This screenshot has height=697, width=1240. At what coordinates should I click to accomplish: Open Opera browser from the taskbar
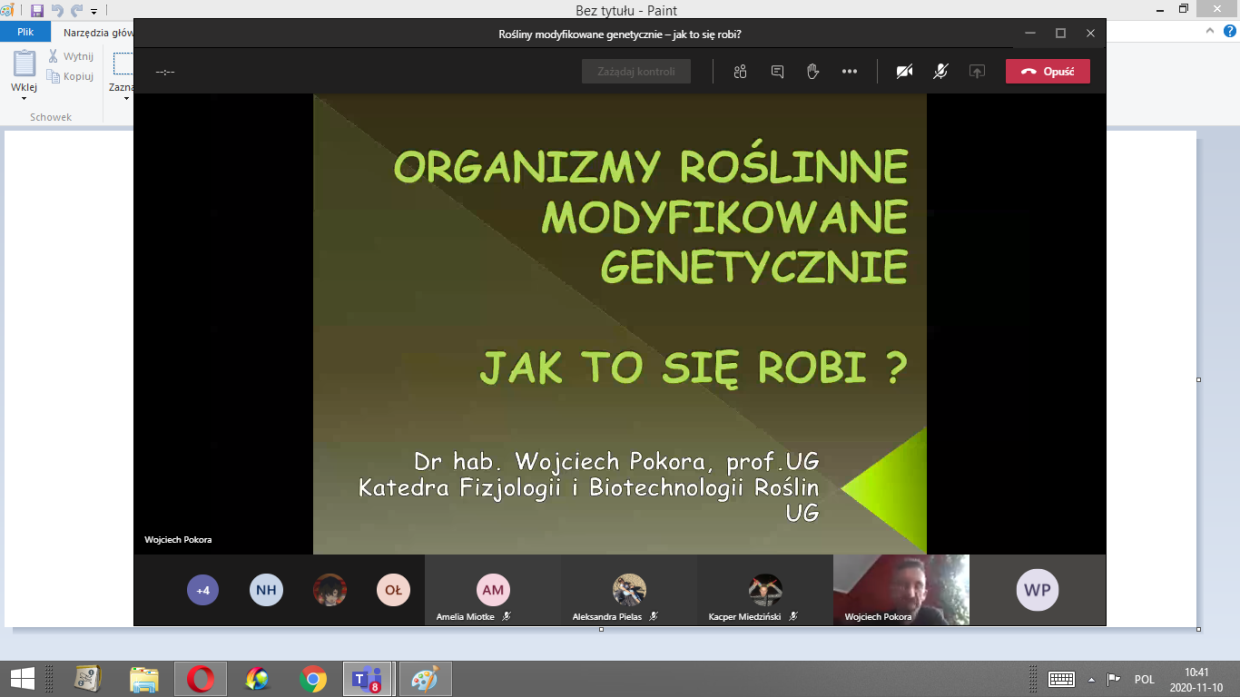coord(200,679)
